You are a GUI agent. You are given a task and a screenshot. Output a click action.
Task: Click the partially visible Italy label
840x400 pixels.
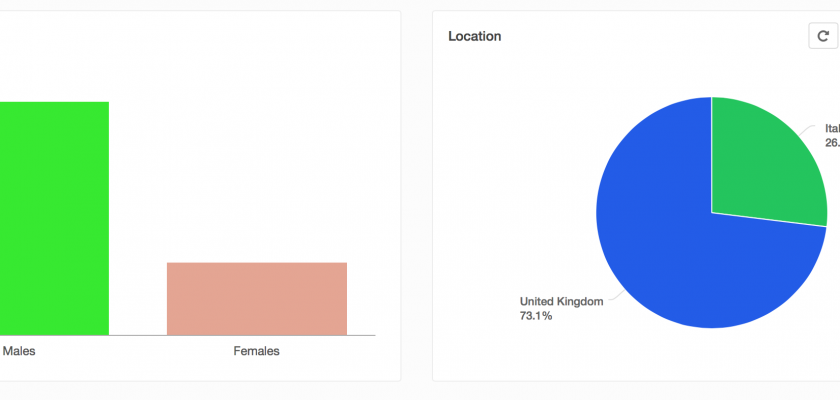click(x=832, y=128)
